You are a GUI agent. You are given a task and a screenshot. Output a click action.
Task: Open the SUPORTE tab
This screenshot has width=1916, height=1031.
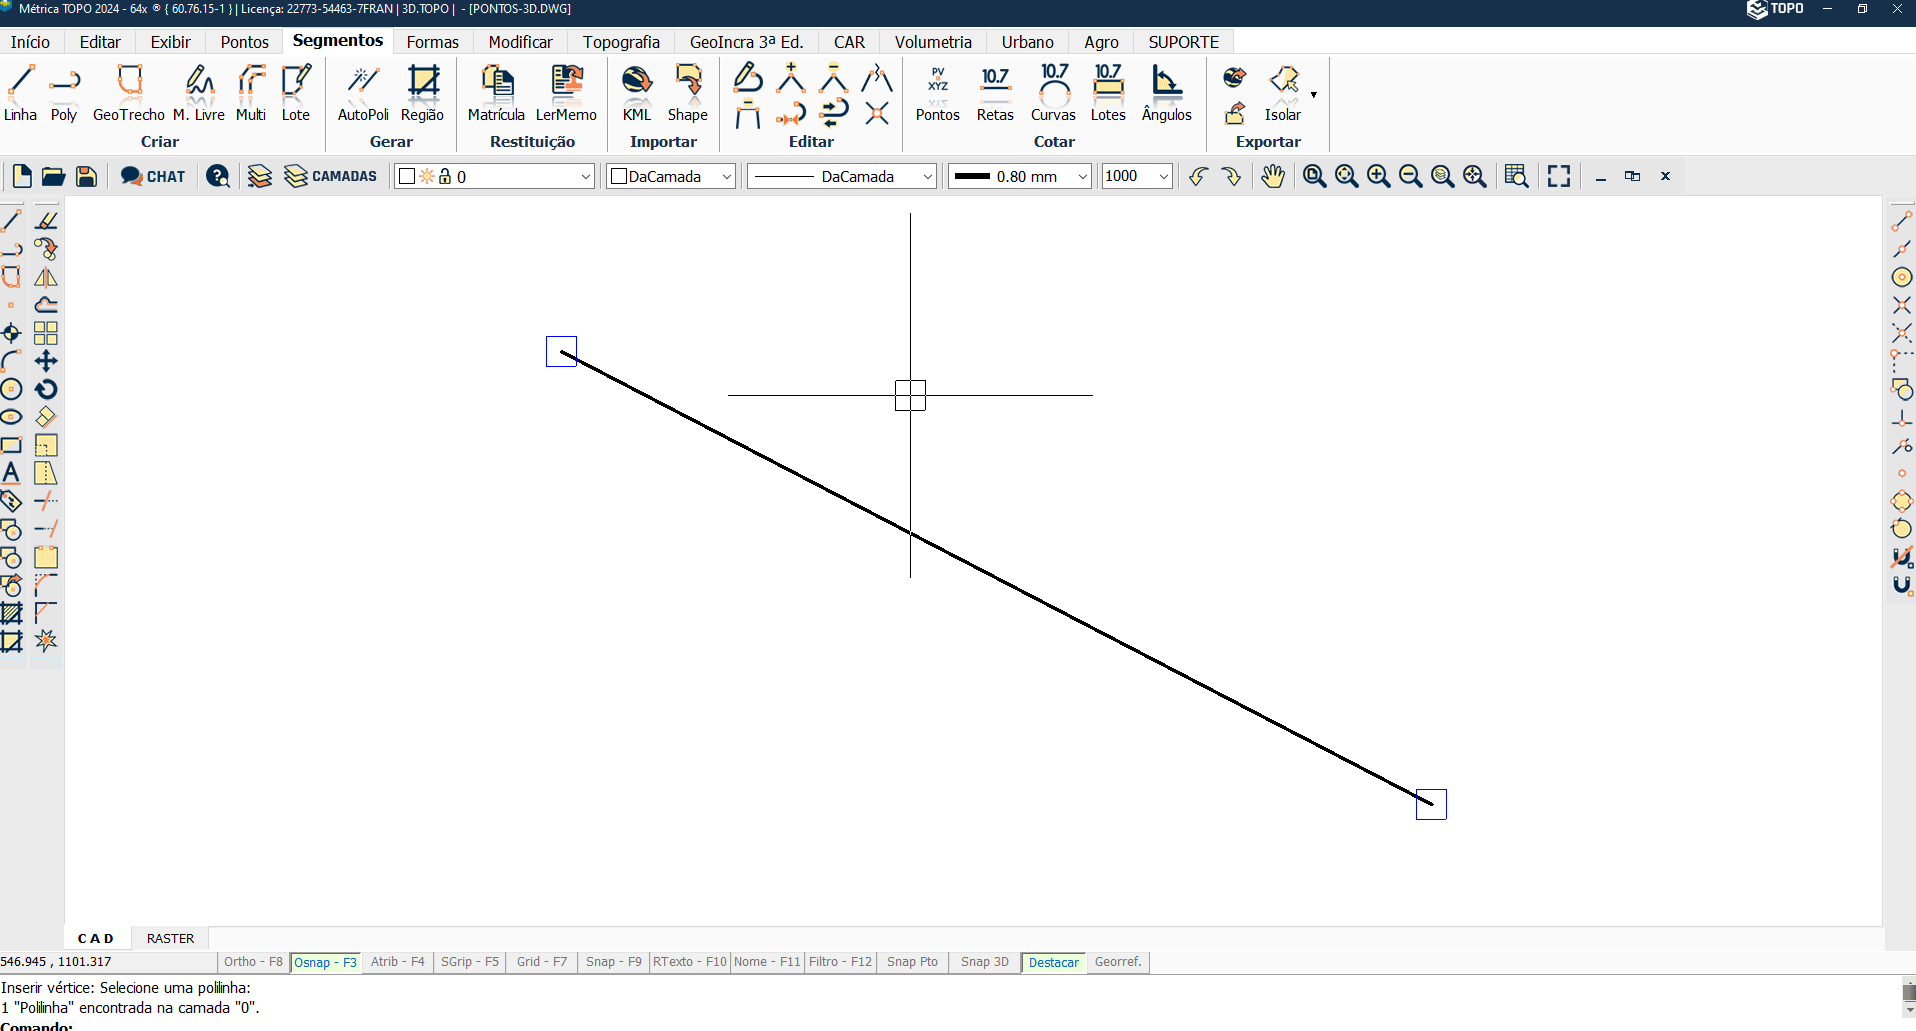1183,42
